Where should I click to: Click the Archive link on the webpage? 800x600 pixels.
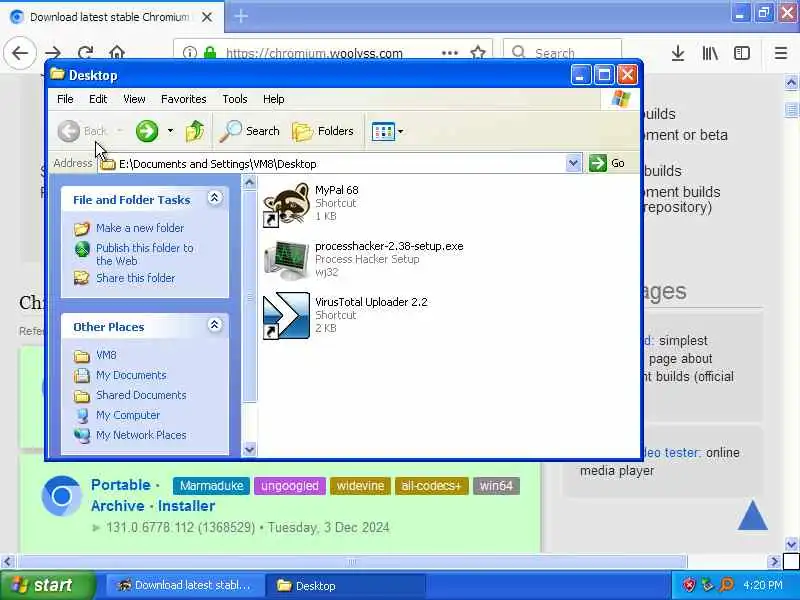117,506
